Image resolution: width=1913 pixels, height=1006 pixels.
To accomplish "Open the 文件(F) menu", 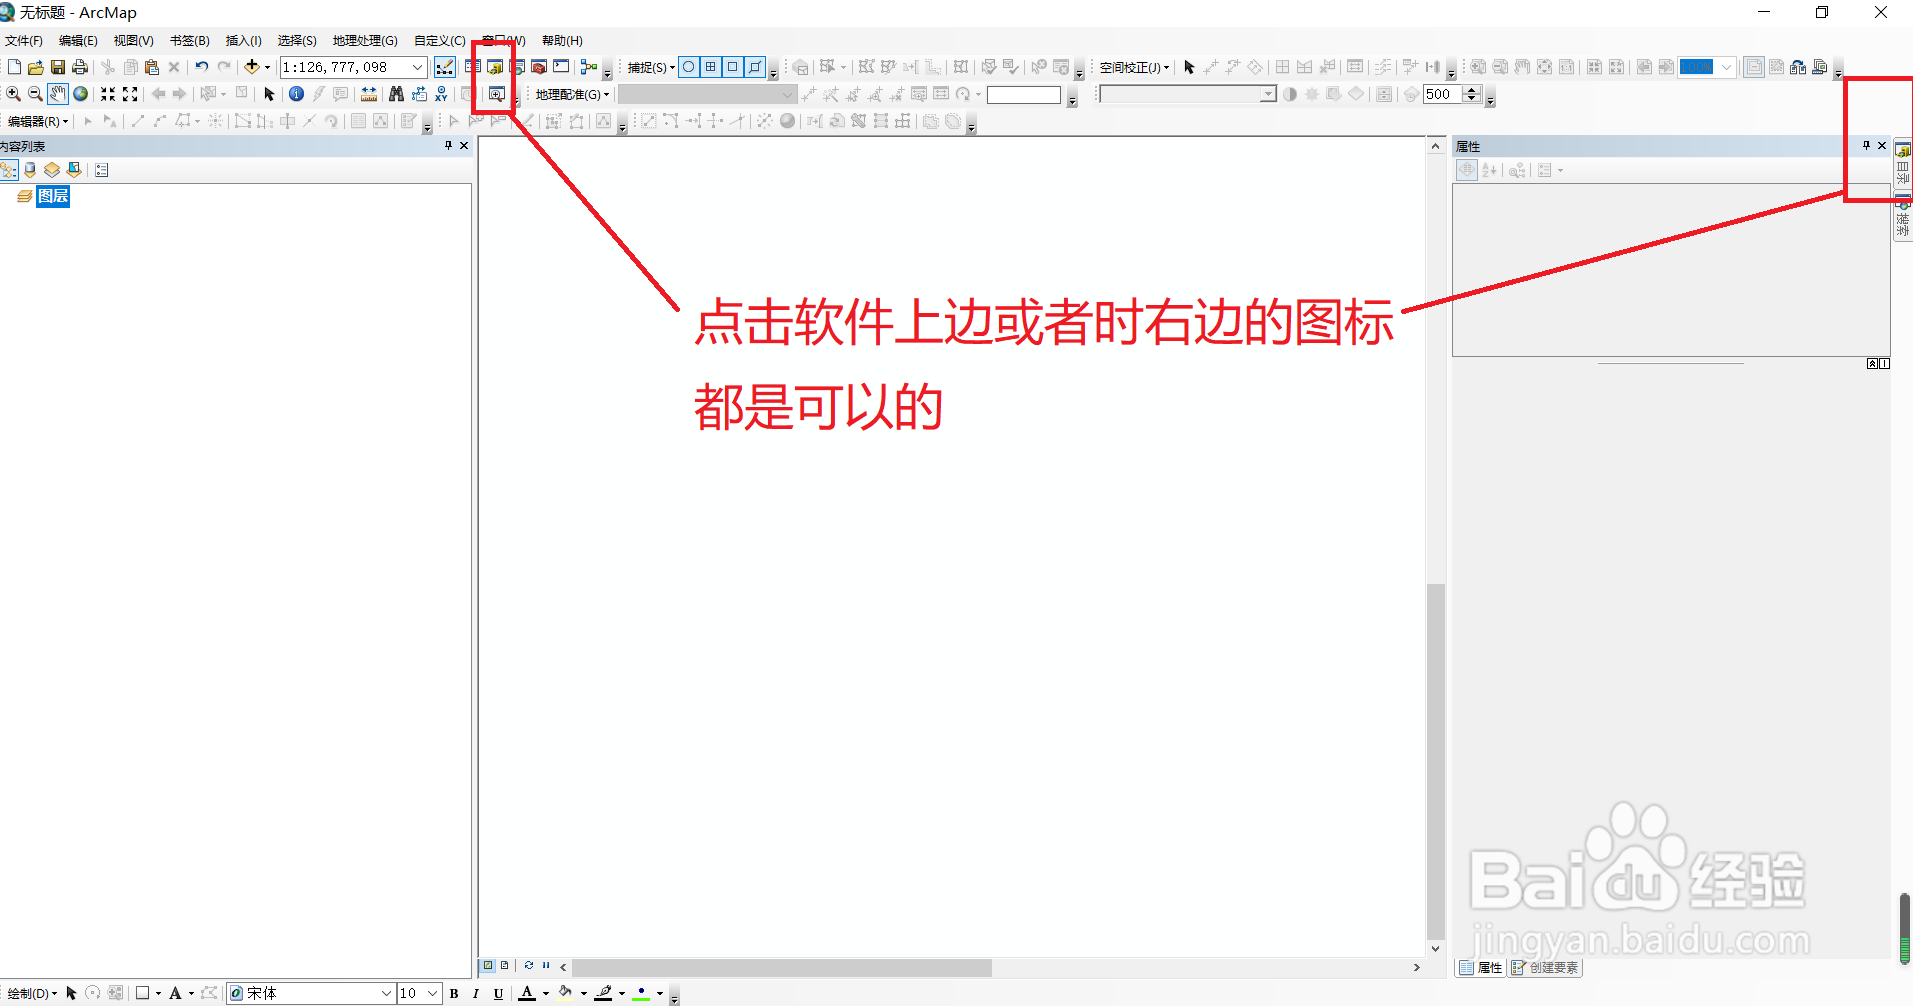I will point(25,40).
